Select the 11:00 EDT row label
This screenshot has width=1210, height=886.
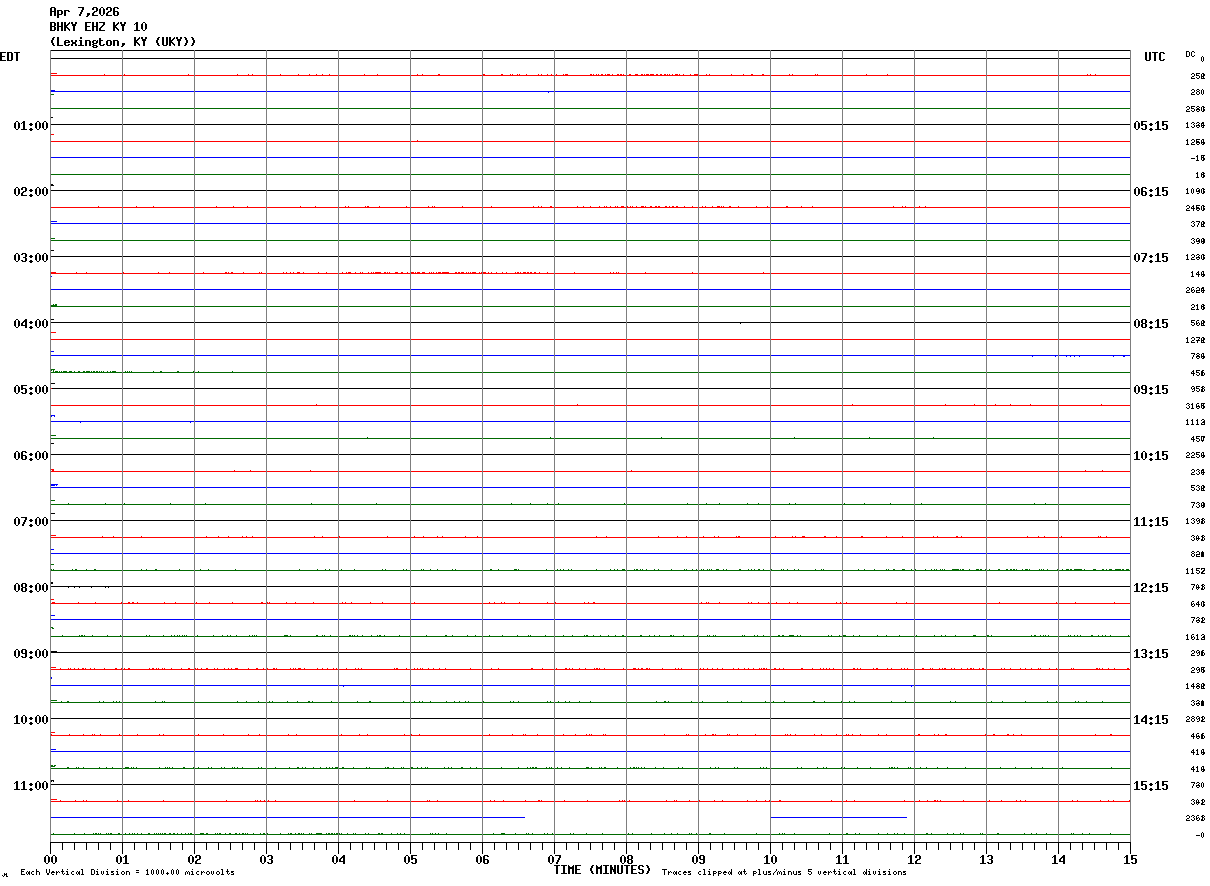coord(31,786)
